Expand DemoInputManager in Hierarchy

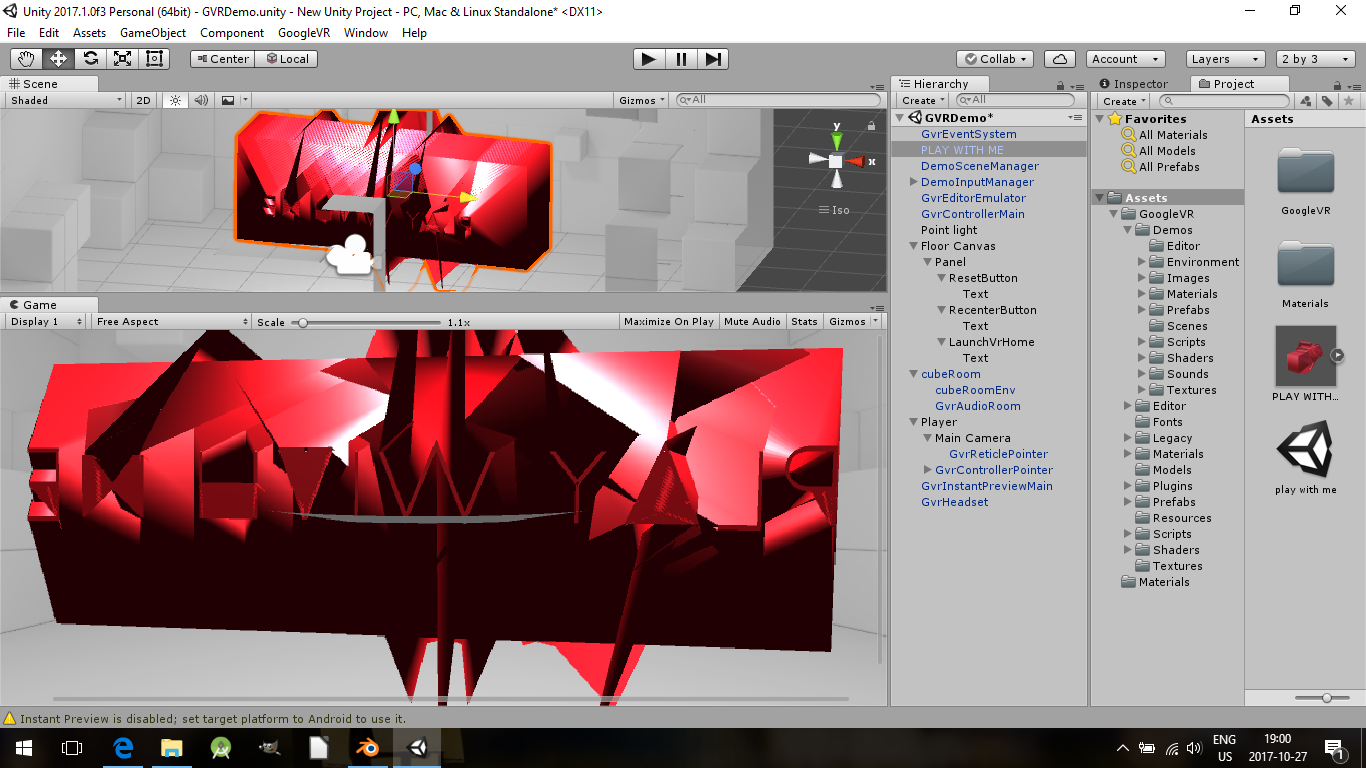click(x=913, y=182)
